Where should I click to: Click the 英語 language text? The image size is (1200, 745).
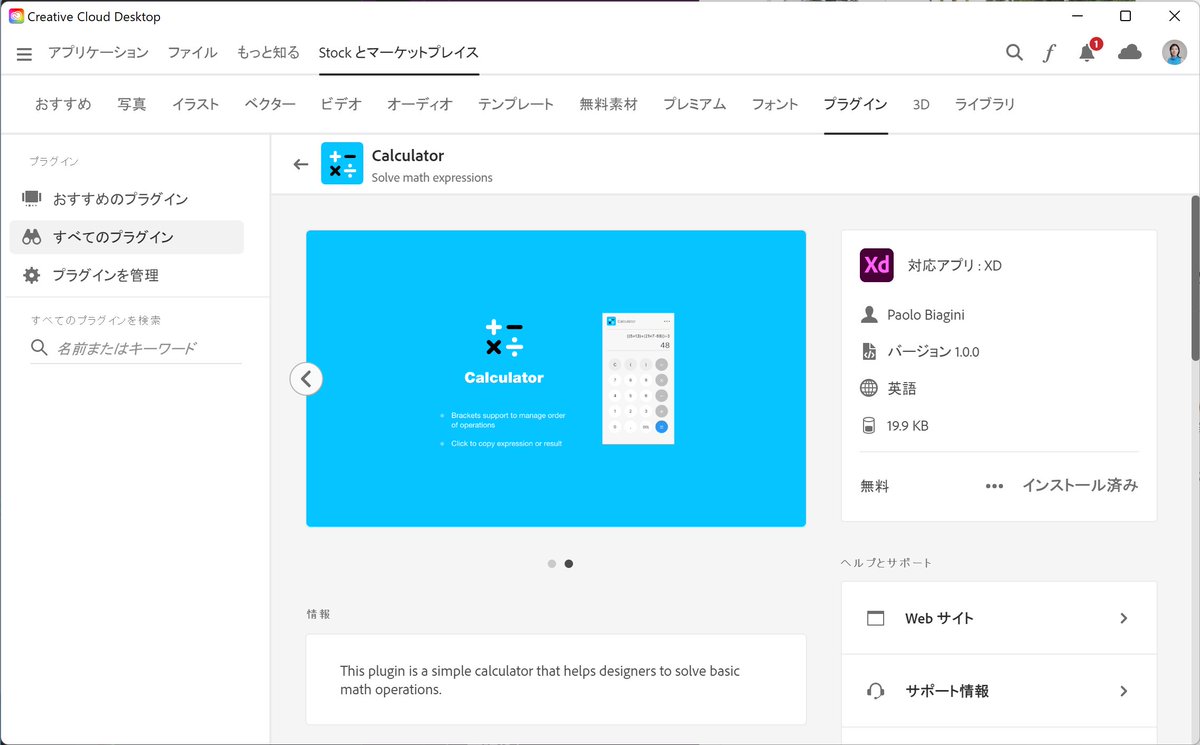tap(902, 388)
